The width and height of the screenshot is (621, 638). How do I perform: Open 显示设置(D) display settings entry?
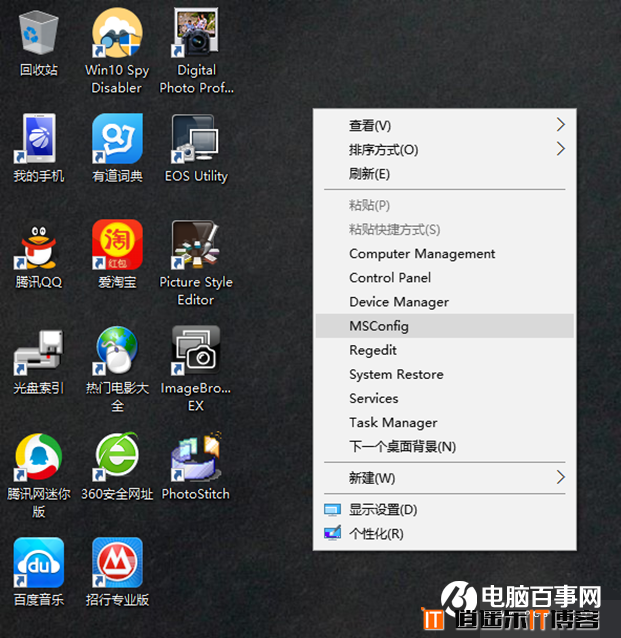(444, 510)
